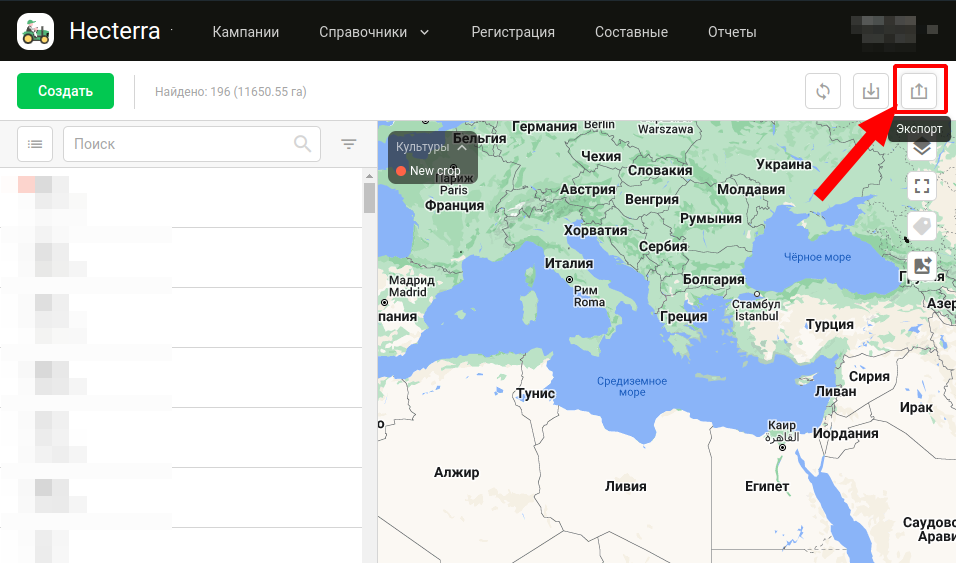Viewport: 956px width, 563px height.
Task: Click the export map image icon
Action: 921,265
